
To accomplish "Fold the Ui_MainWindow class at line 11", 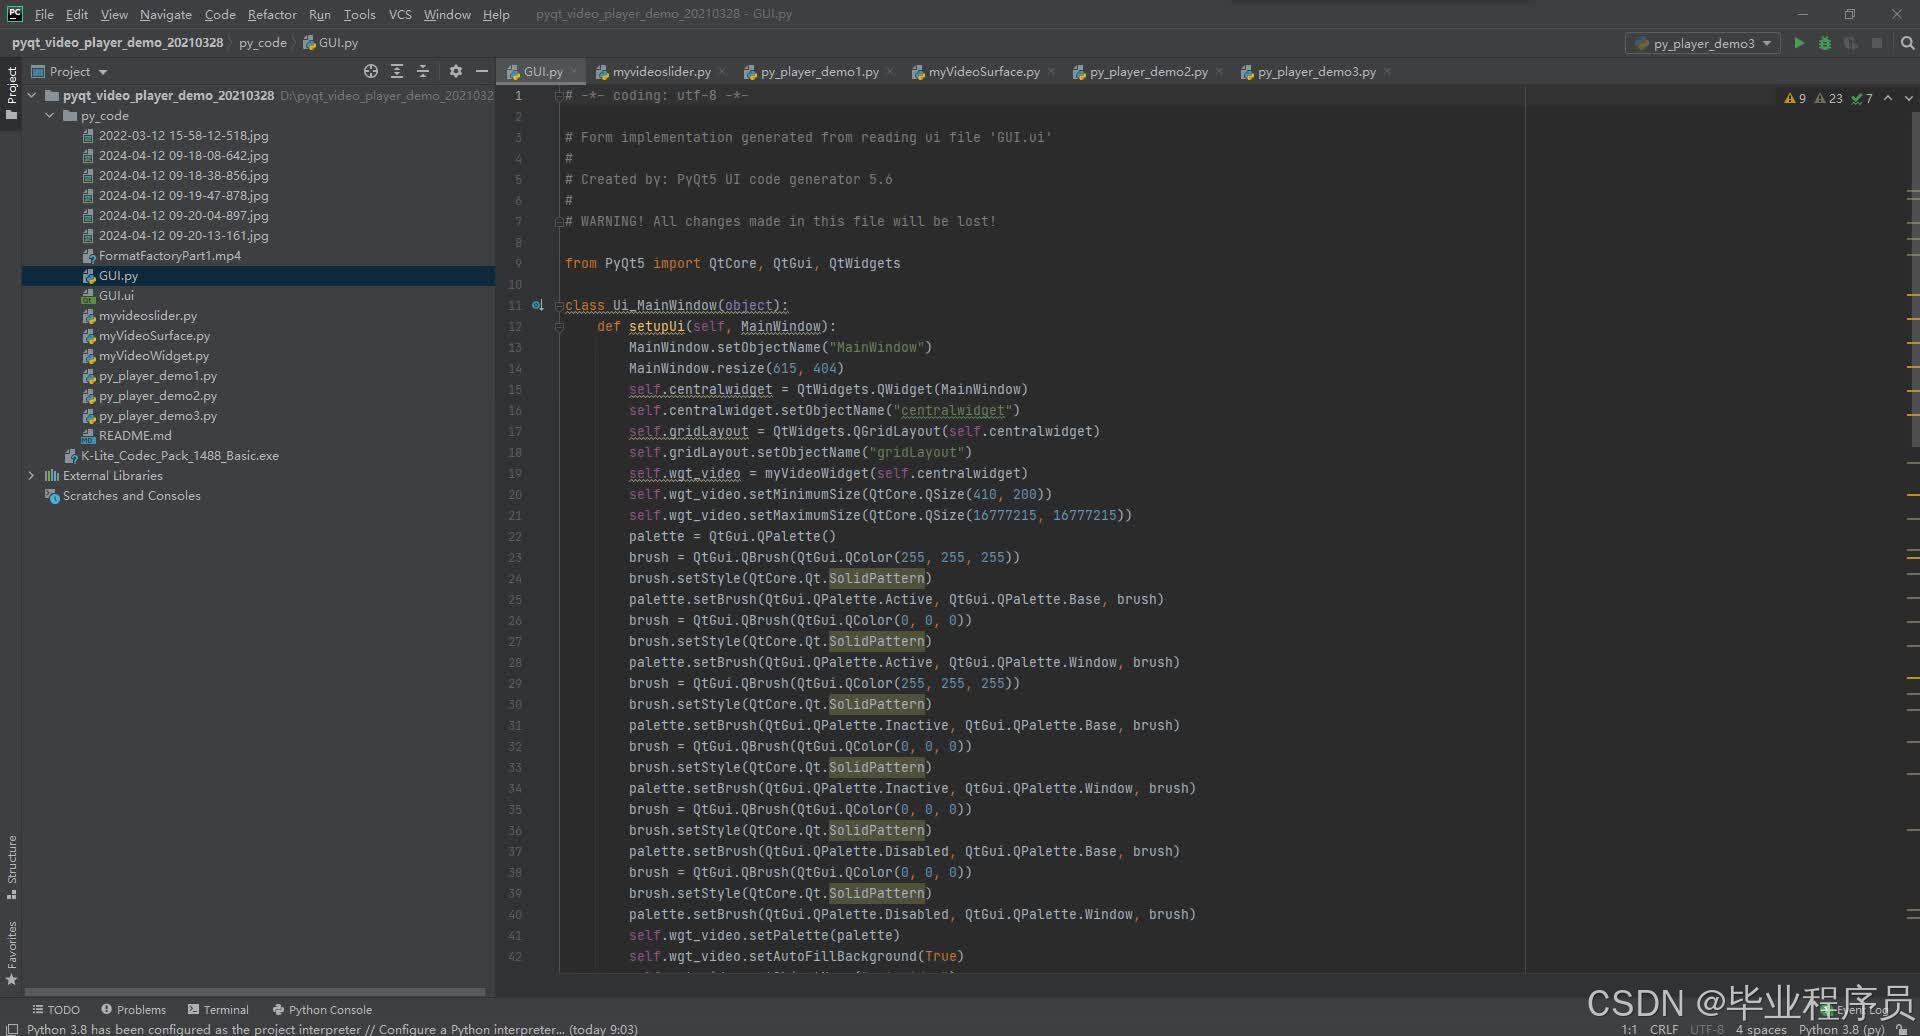I will [559, 305].
